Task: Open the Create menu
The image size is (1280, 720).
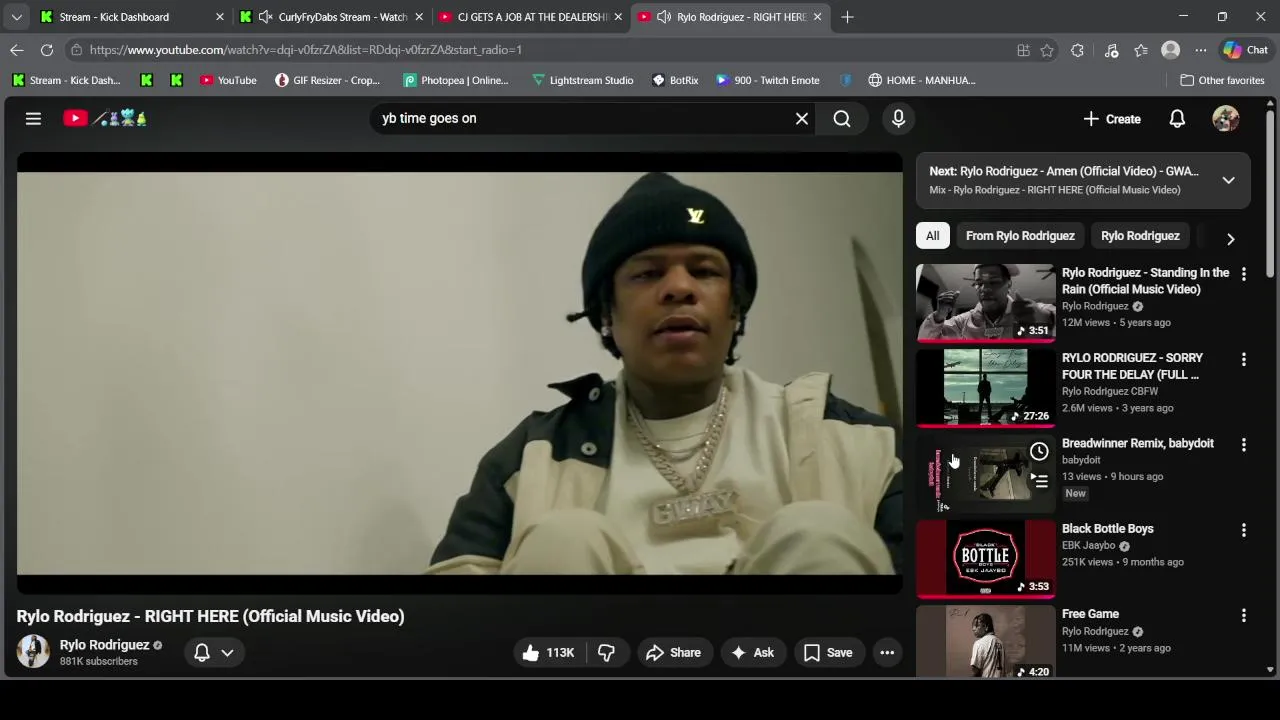Action: click(x=1111, y=118)
